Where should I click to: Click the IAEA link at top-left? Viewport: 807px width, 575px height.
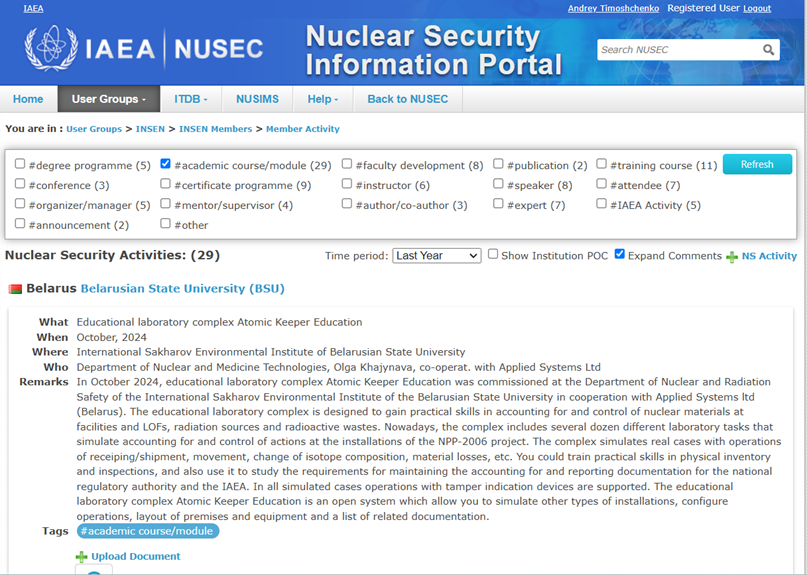point(33,8)
